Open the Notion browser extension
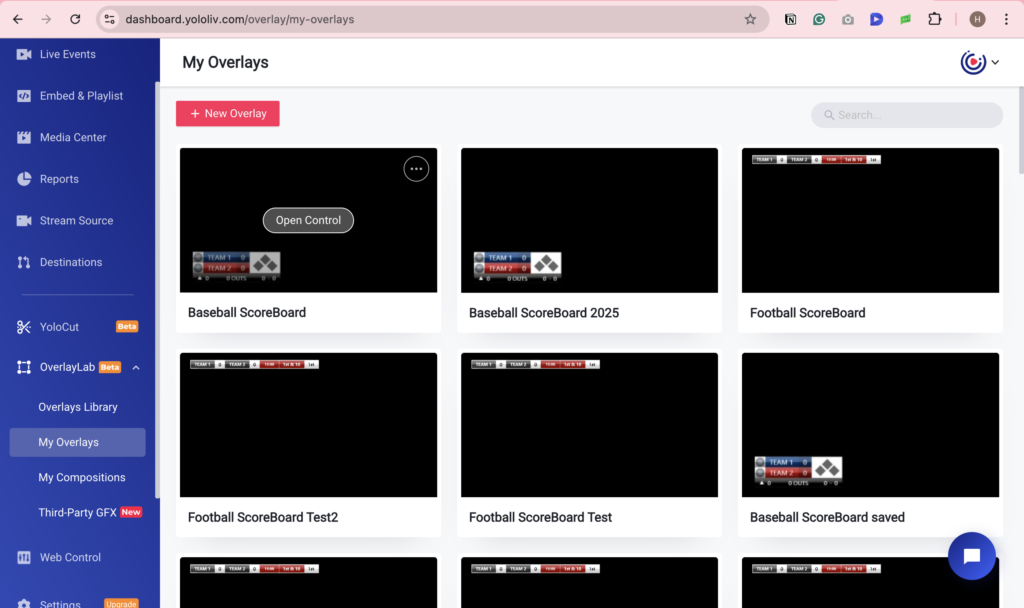This screenshot has width=1024, height=608. (x=790, y=20)
